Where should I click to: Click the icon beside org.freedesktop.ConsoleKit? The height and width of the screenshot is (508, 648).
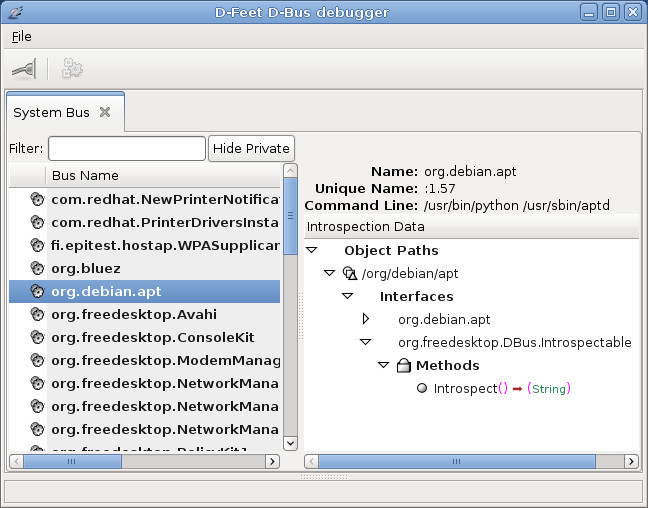click(37, 337)
